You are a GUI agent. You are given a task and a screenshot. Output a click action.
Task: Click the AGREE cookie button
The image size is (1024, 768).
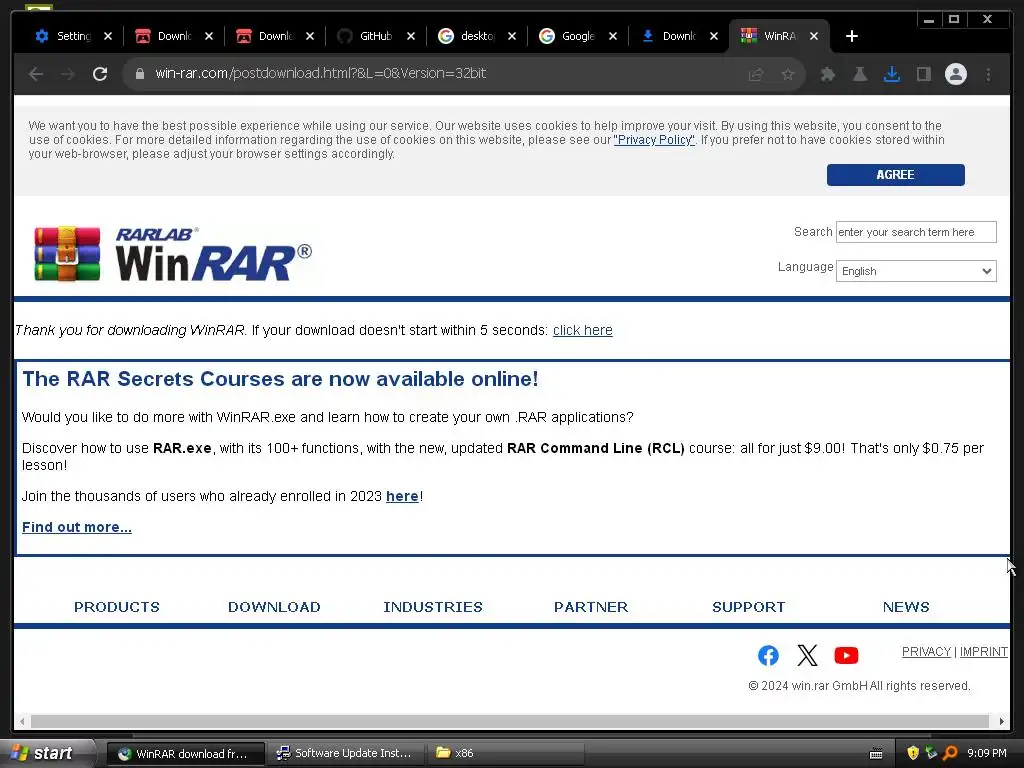coord(895,175)
